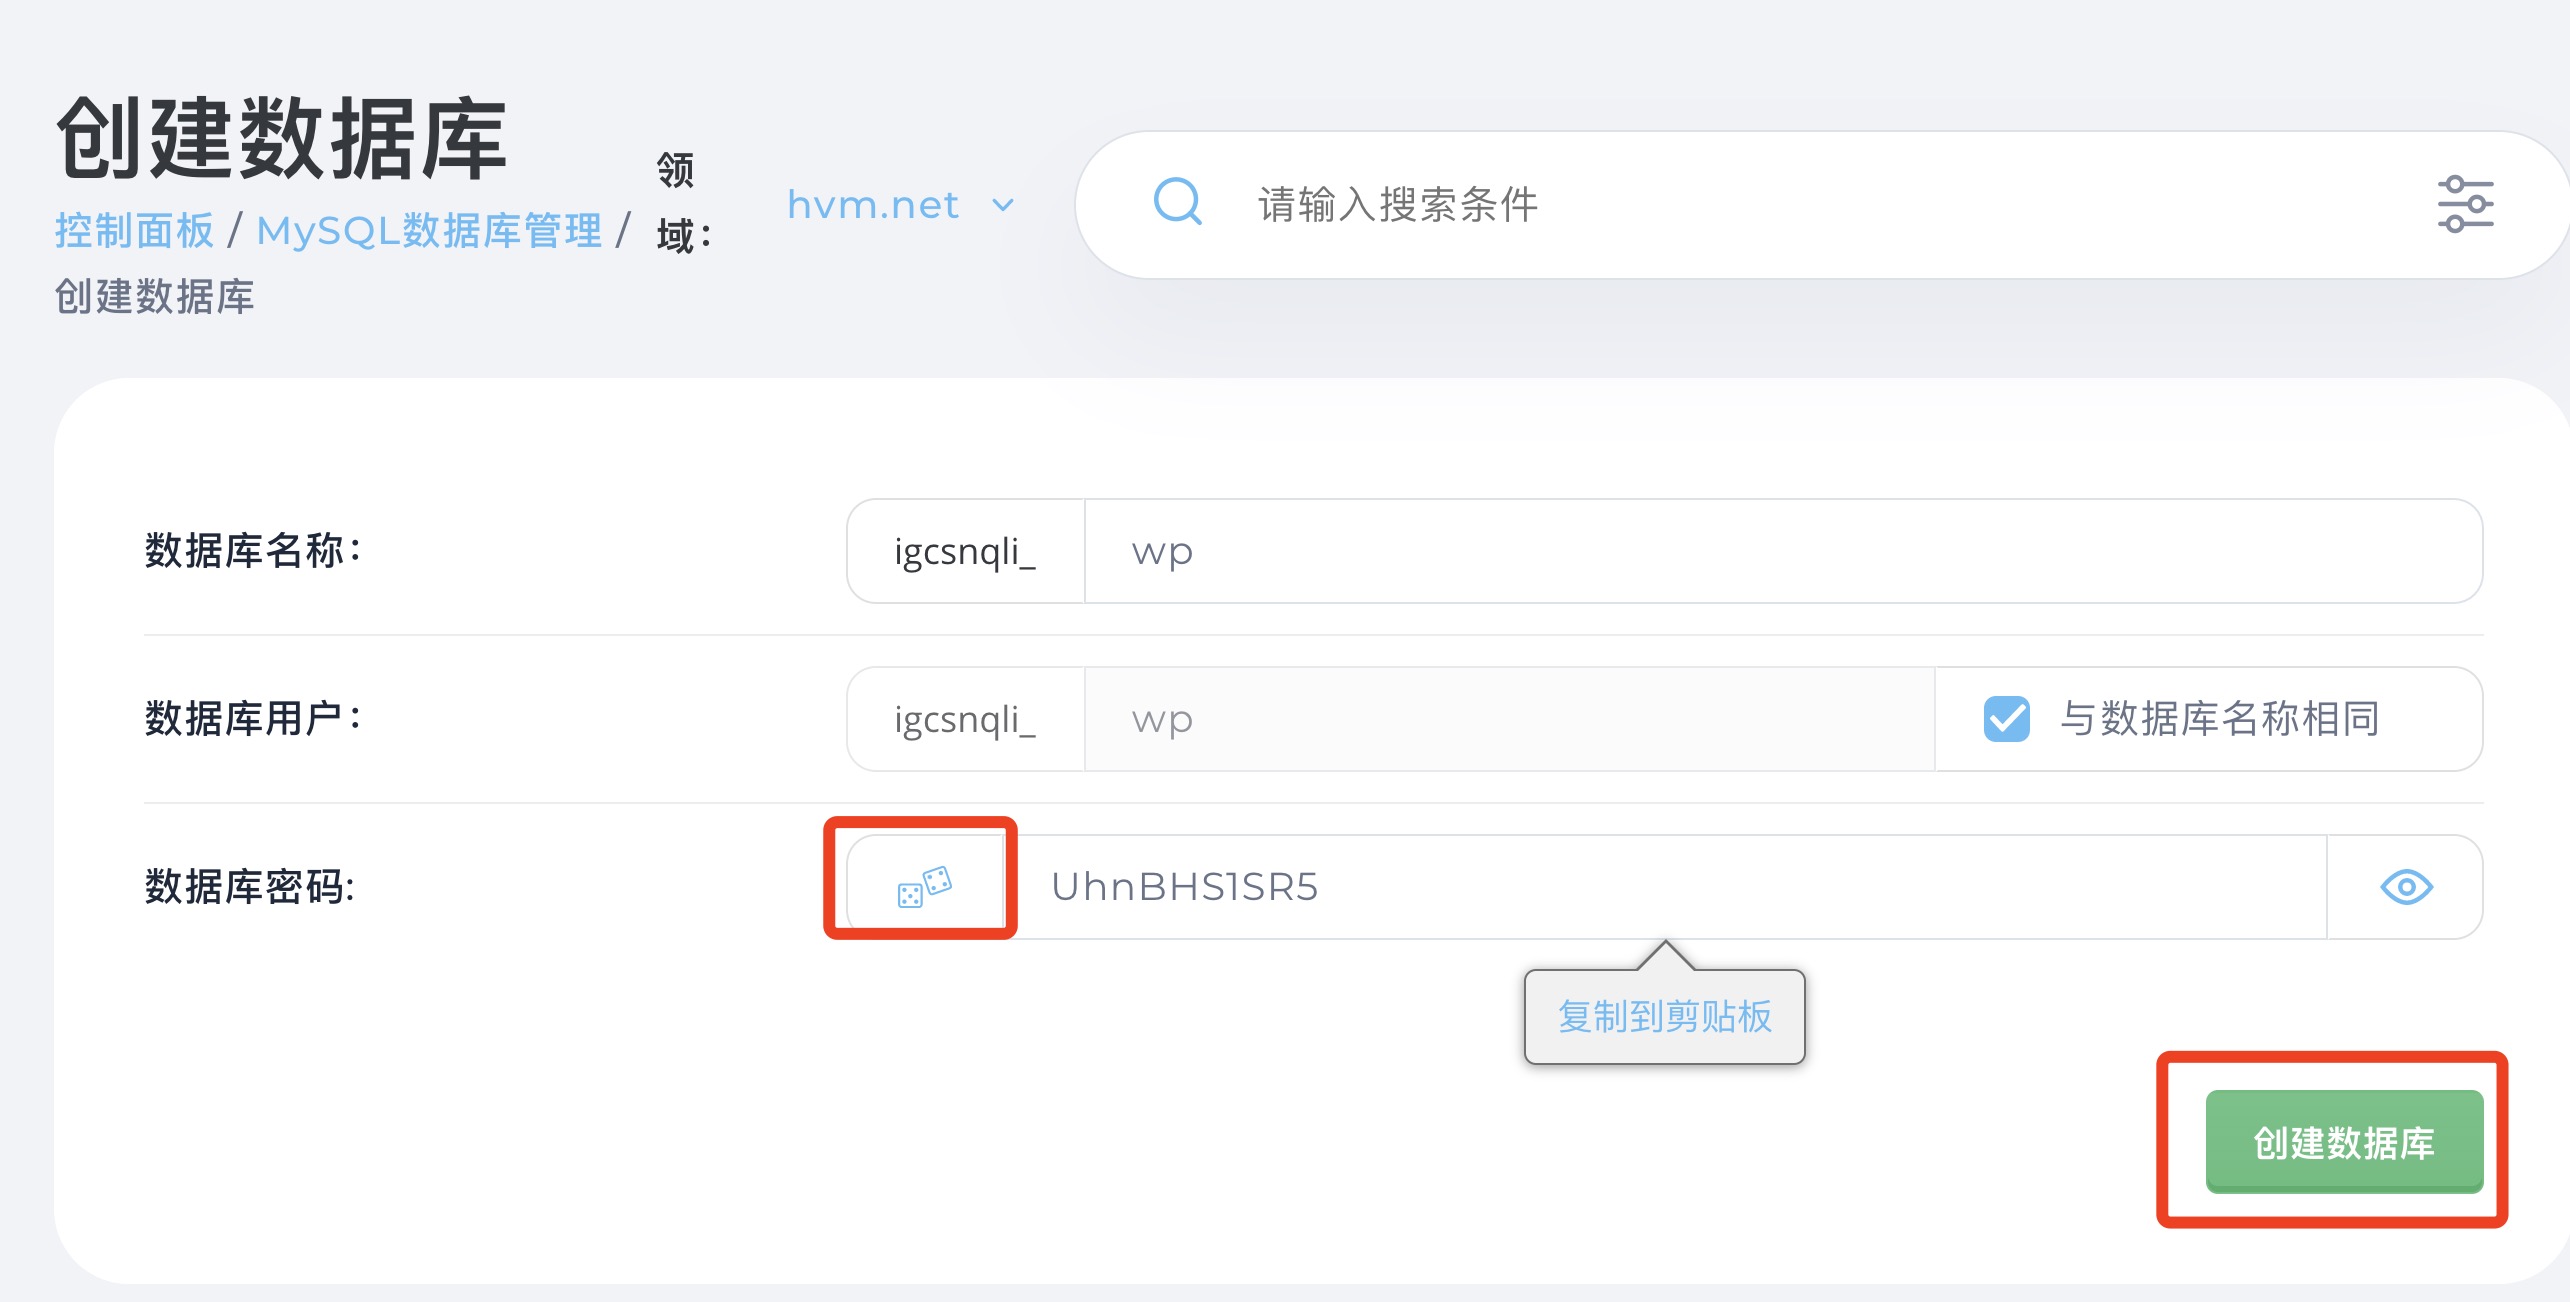Click the igcsnqli_ prefix of database user
Screen dimensions: 2570x1302
(965, 719)
